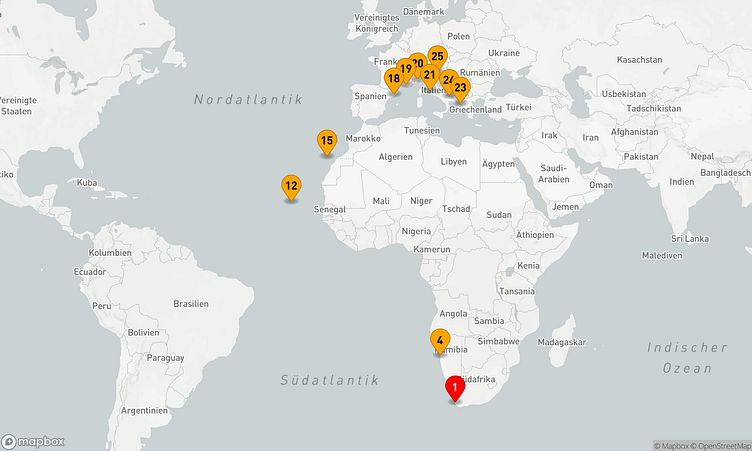Click the Indischer Ozean label
The image size is (752, 451).
pos(686,358)
